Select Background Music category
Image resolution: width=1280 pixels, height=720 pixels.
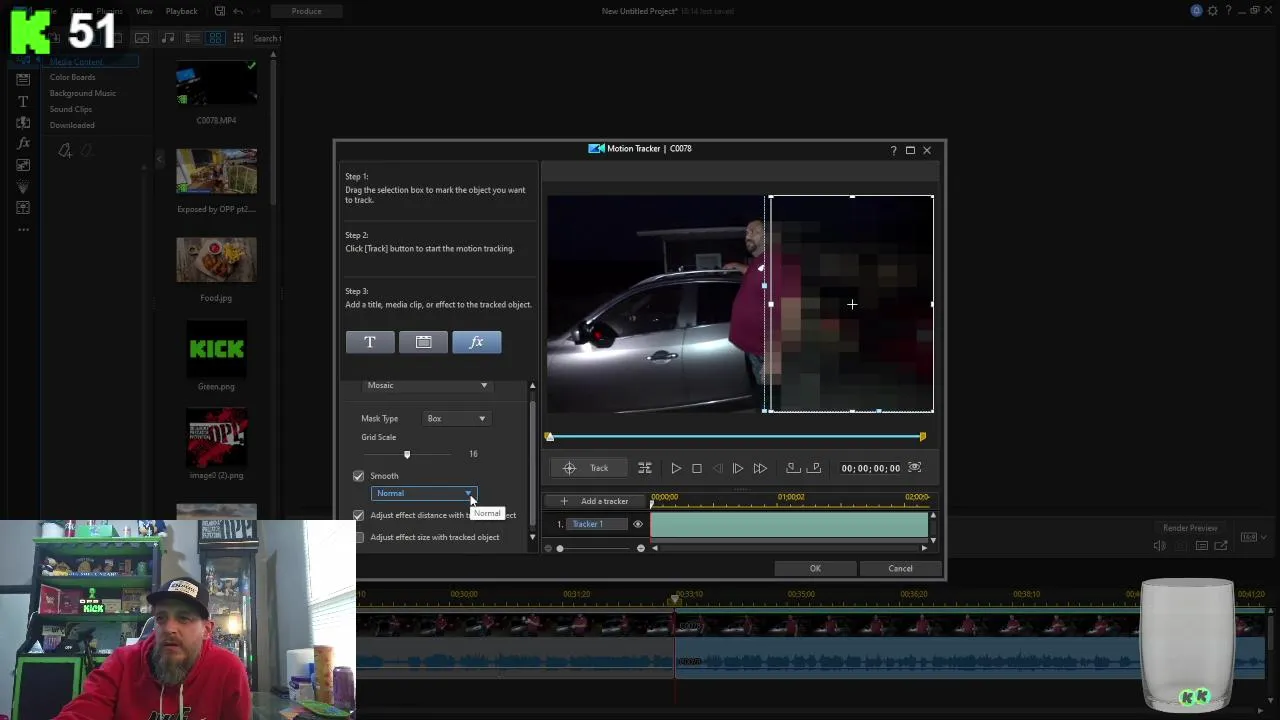pyautogui.click(x=83, y=93)
